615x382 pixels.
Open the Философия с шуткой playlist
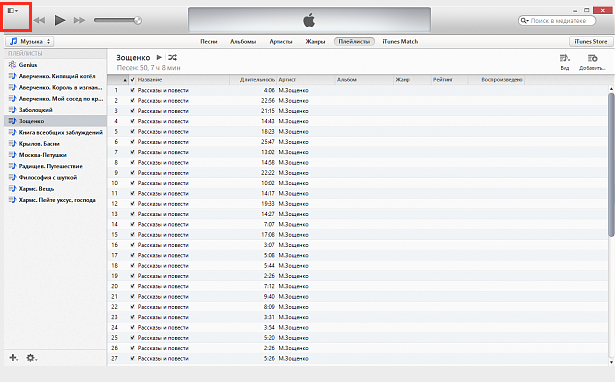click(55, 177)
